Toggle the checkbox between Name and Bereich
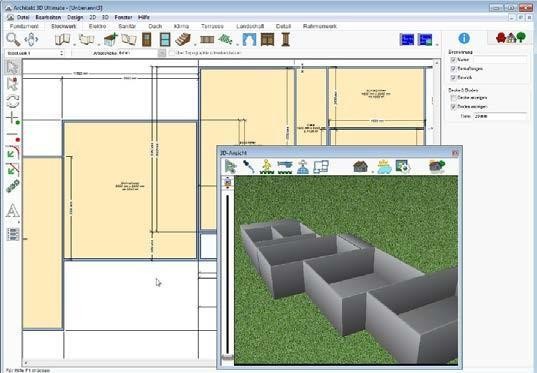 [x=453, y=69]
